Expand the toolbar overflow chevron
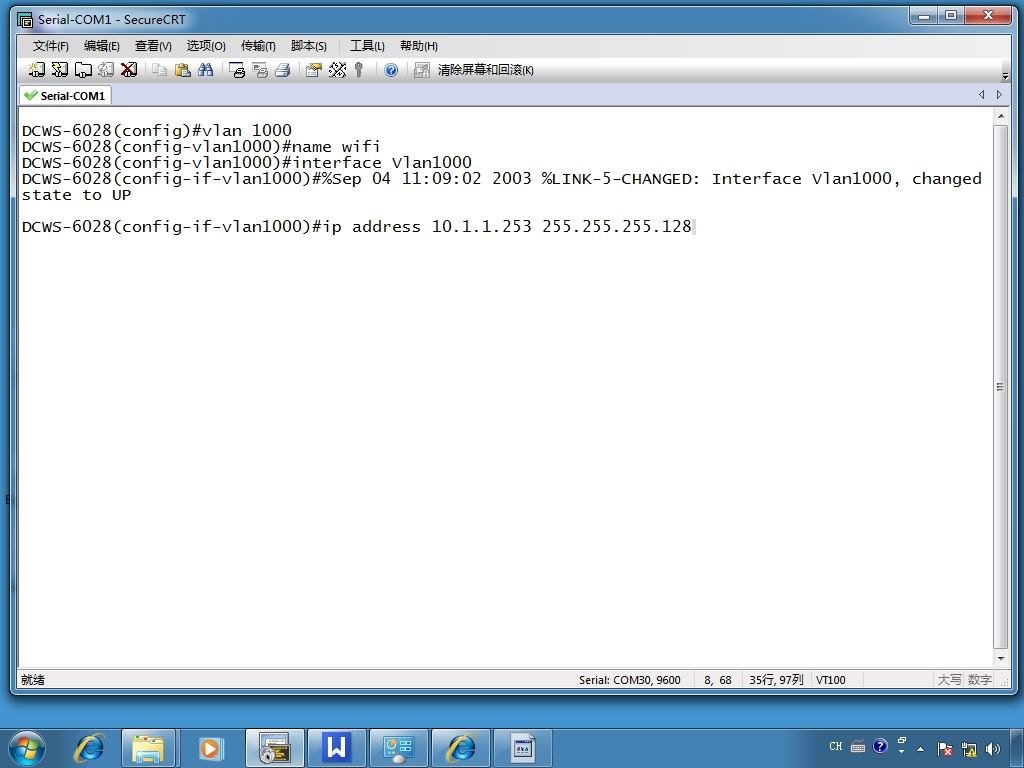1024x768 pixels. click(1005, 76)
